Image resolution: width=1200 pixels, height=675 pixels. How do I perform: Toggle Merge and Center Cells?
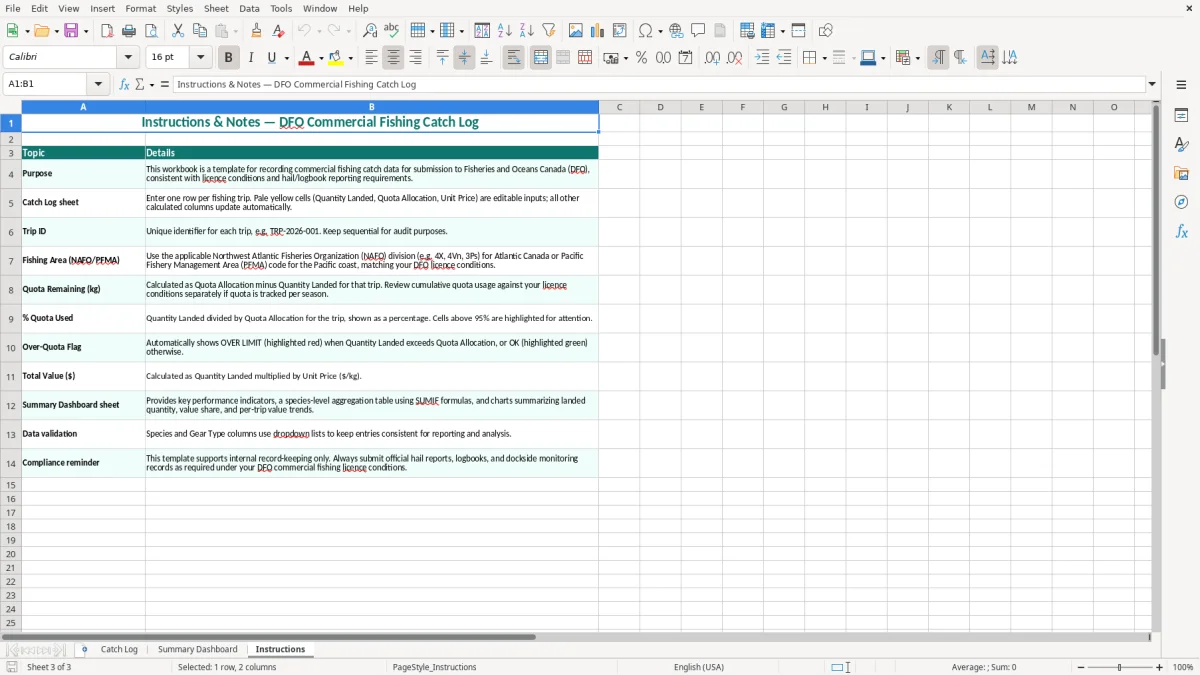click(541, 58)
